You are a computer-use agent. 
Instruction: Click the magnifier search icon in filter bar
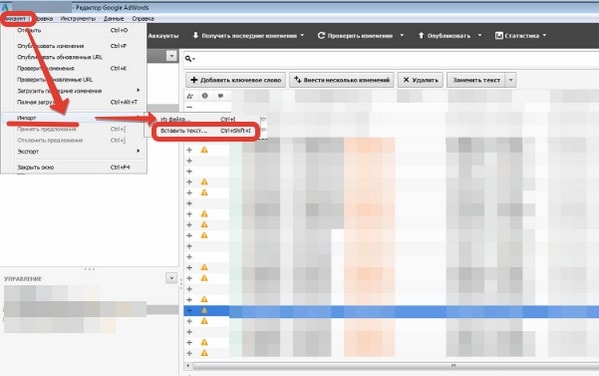point(188,58)
